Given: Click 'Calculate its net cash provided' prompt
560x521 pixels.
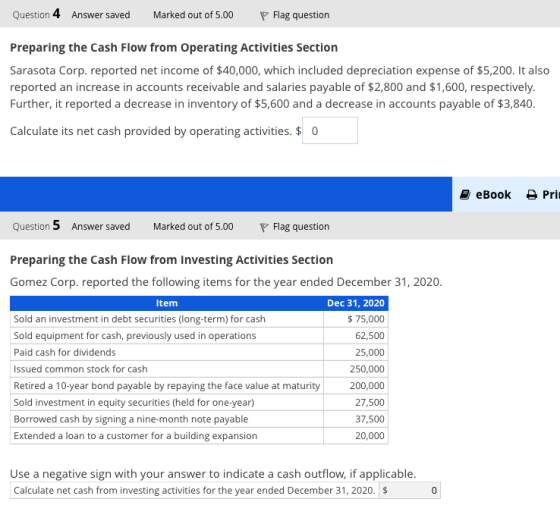Looking at the screenshot, I should (x=151, y=131).
